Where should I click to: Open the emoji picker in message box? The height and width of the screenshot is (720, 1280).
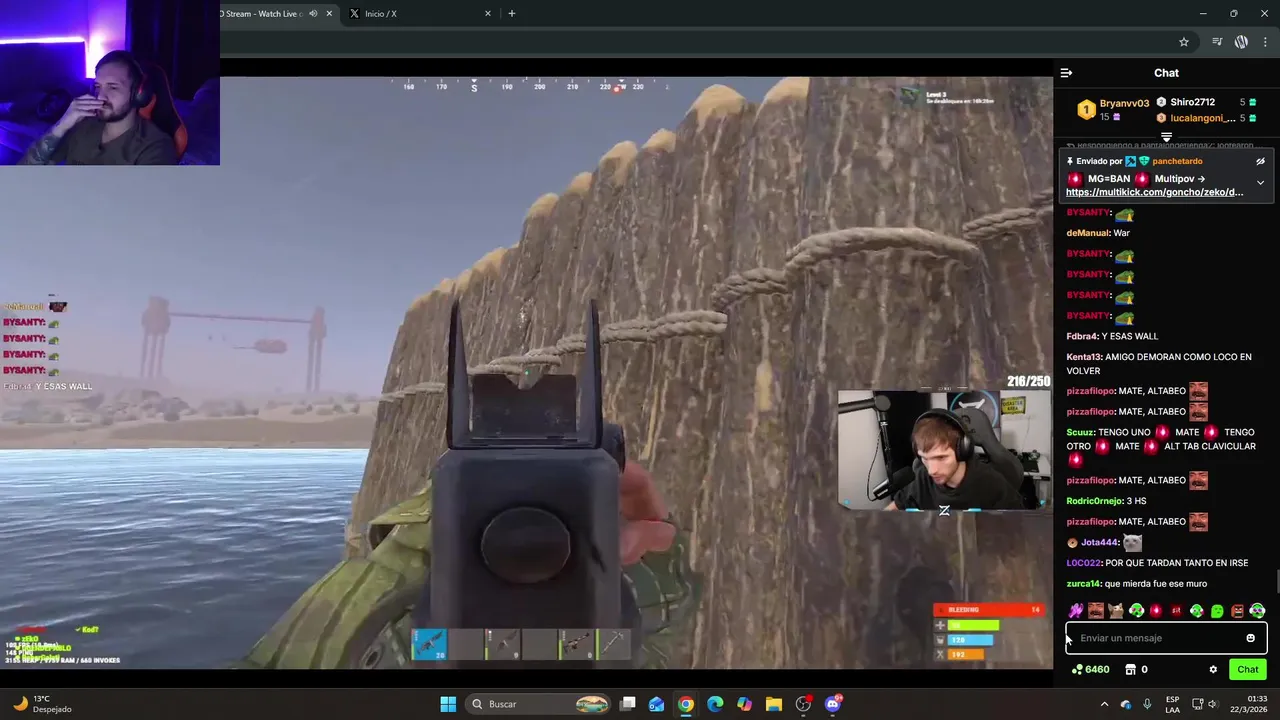pos(1250,638)
